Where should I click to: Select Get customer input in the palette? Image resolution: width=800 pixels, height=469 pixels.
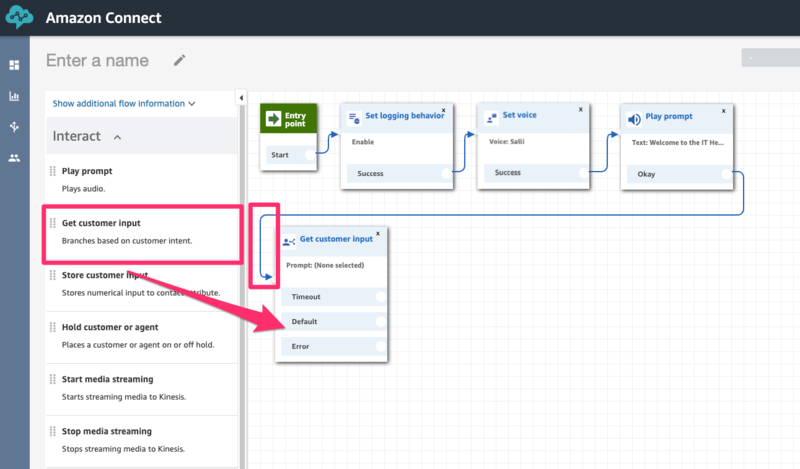point(142,232)
